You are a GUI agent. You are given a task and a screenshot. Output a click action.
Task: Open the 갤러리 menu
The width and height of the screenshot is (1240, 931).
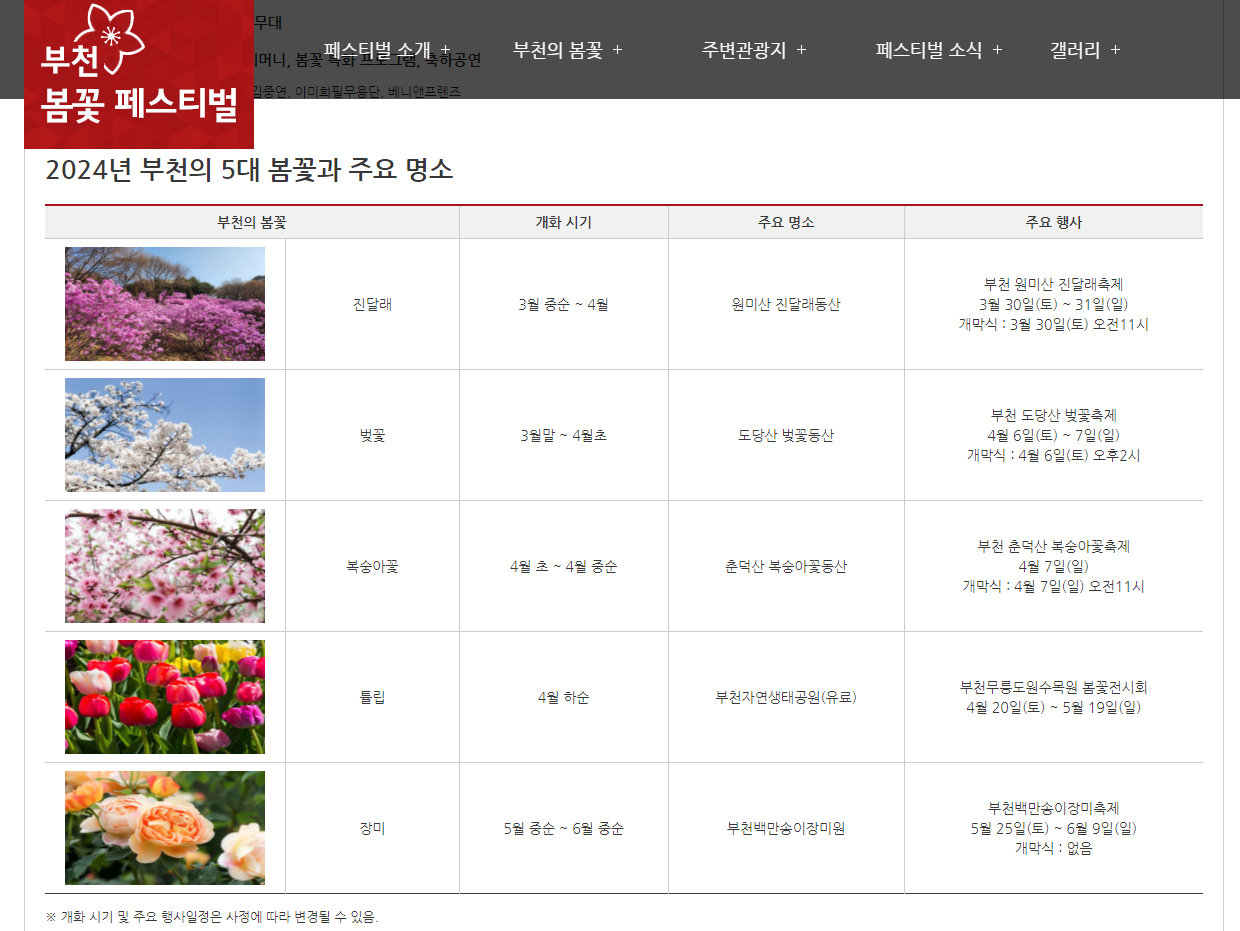[1075, 48]
